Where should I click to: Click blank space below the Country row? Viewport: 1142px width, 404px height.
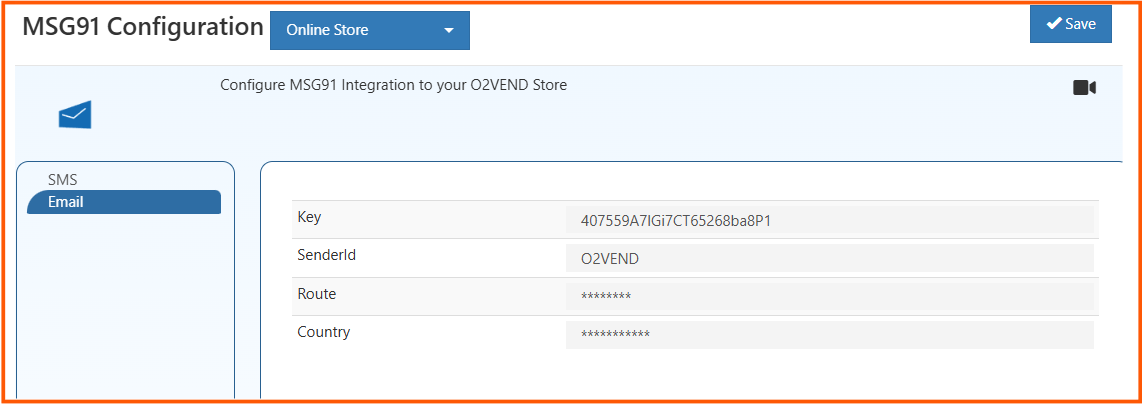click(690, 375)
